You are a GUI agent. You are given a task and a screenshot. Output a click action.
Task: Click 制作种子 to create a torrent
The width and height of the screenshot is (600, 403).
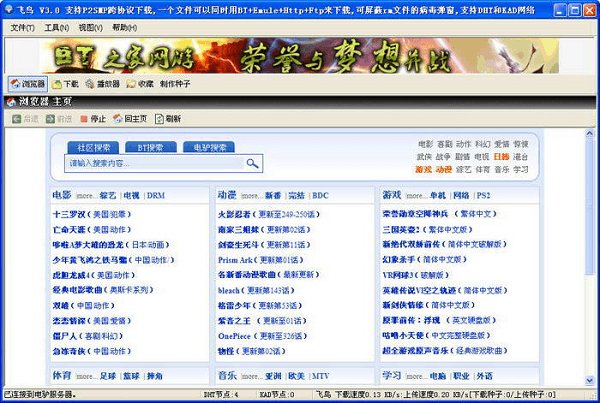175,84
